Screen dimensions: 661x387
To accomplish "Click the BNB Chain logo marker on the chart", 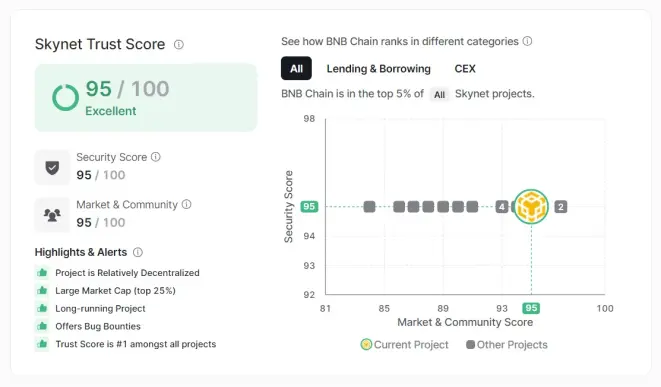I will click(531, 207).
